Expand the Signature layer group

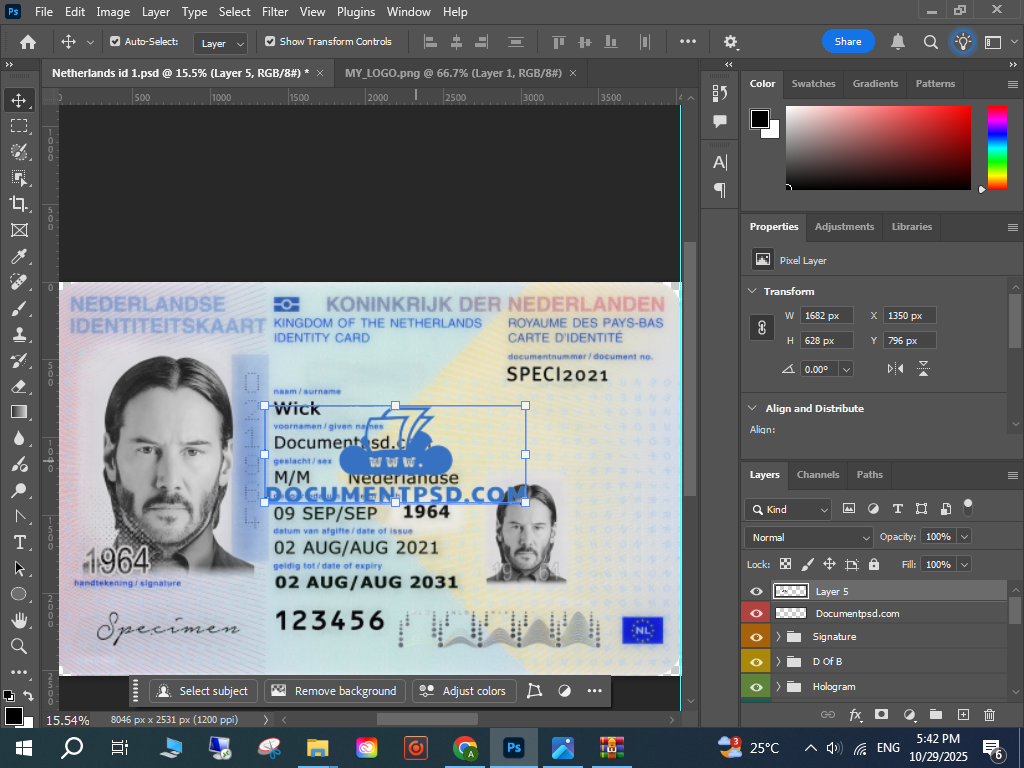[779, 637]
